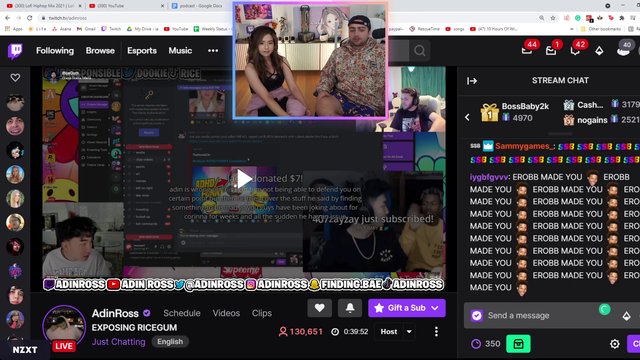Open the Twitch search magnifier button

coord(420,51)
